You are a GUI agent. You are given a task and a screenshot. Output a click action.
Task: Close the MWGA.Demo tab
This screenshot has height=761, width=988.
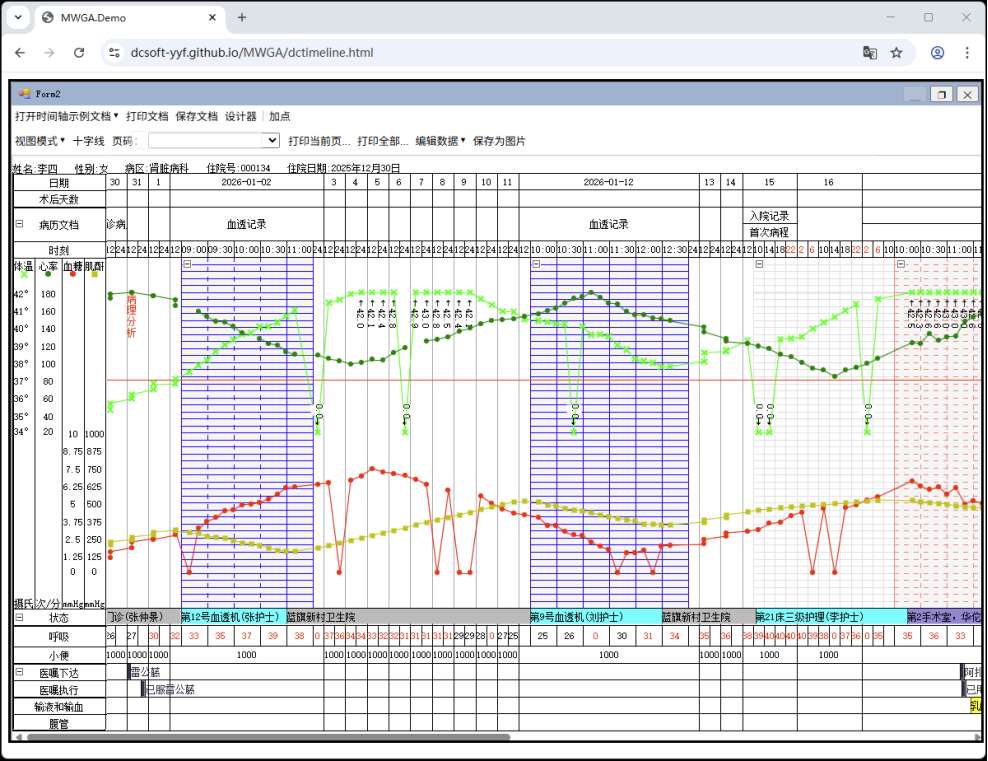(x=212, y=18)
